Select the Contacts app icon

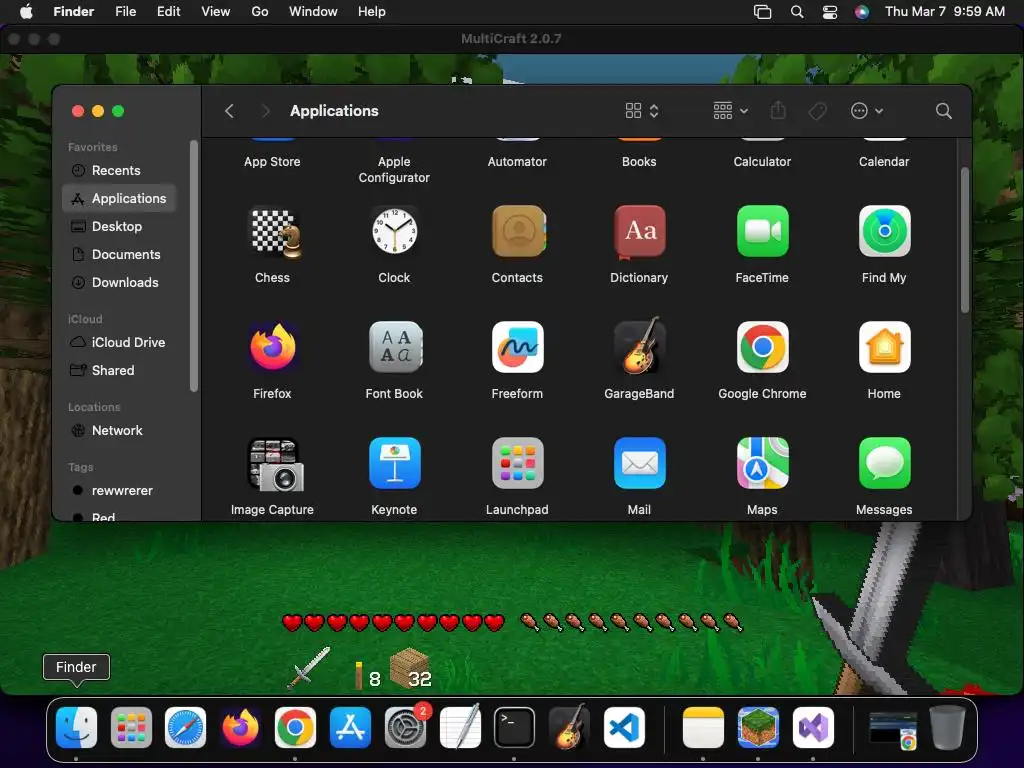click(517, 231)
